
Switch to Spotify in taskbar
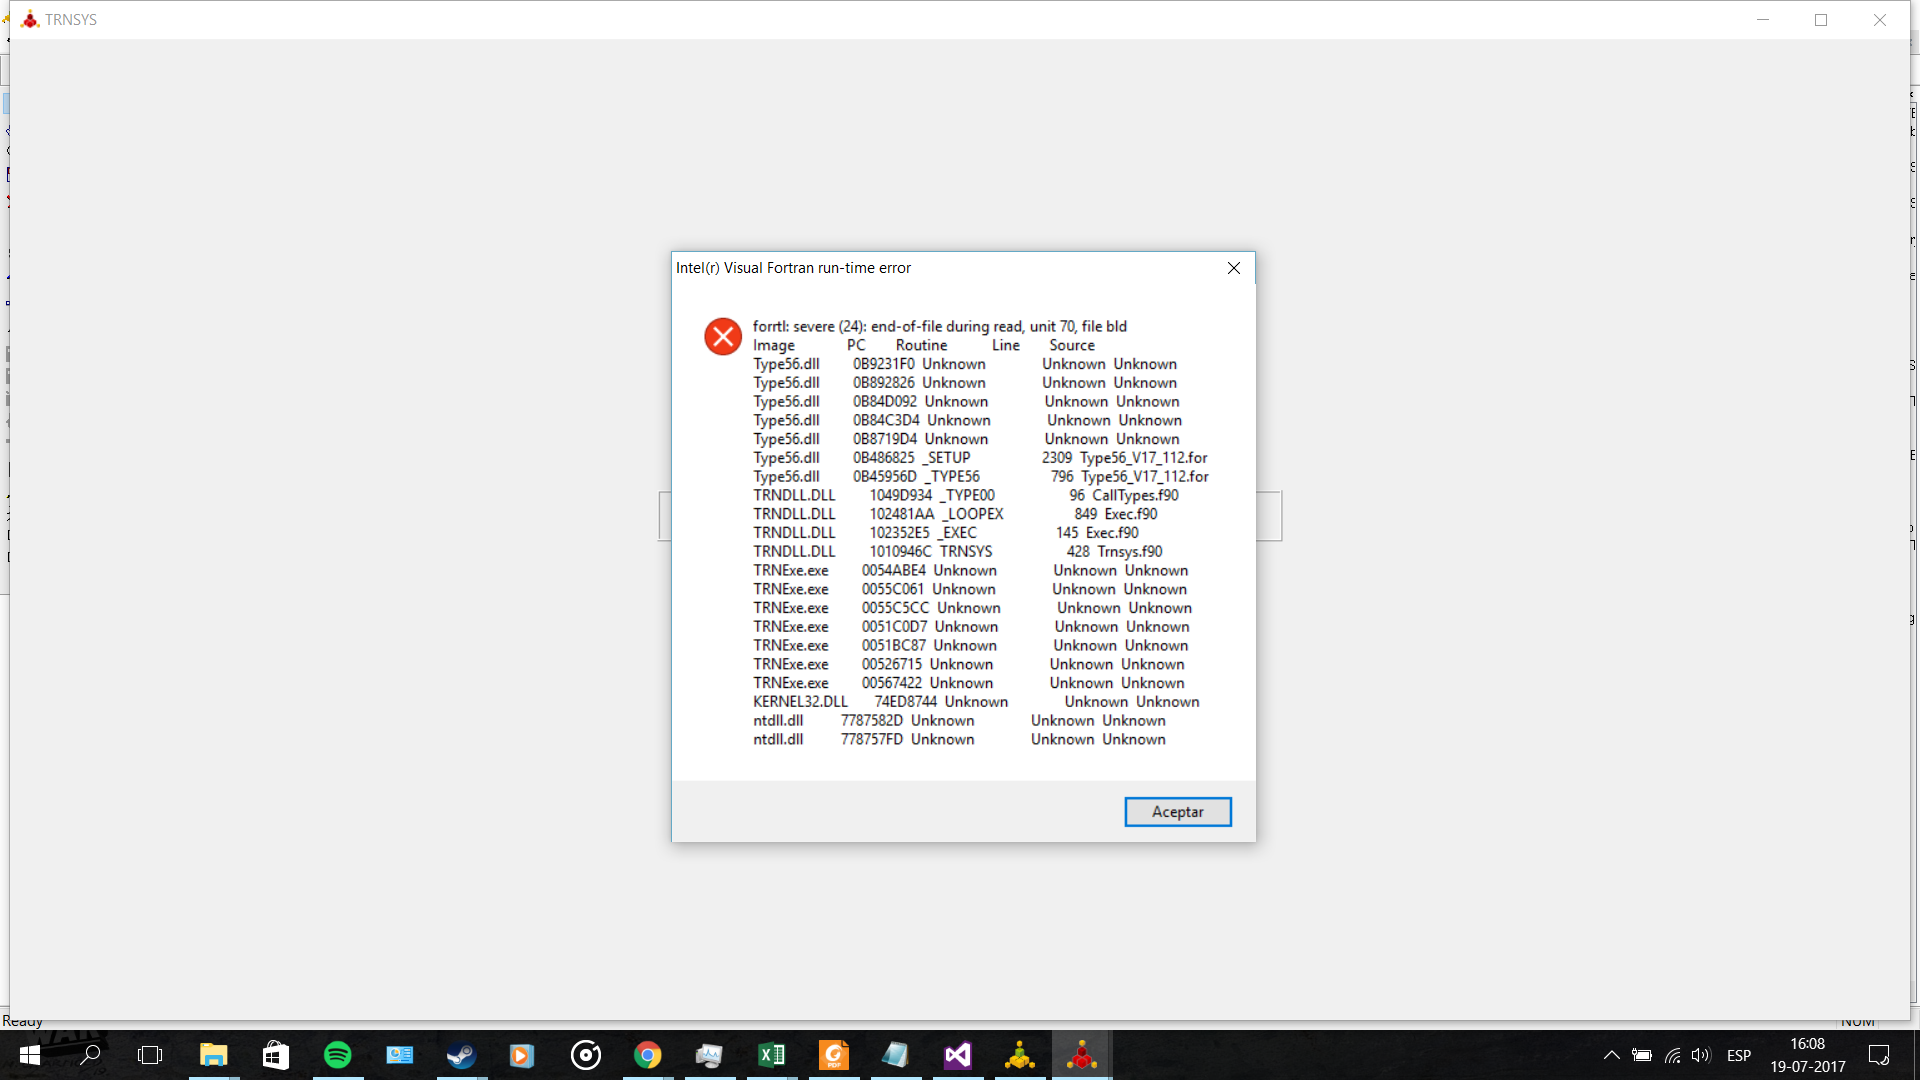338,1055
